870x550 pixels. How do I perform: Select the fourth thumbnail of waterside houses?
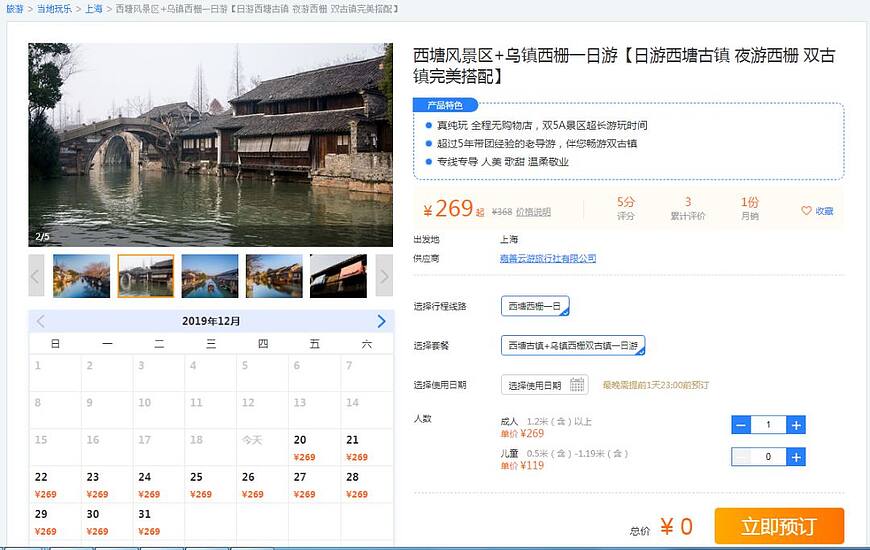(x=274, y=276)
